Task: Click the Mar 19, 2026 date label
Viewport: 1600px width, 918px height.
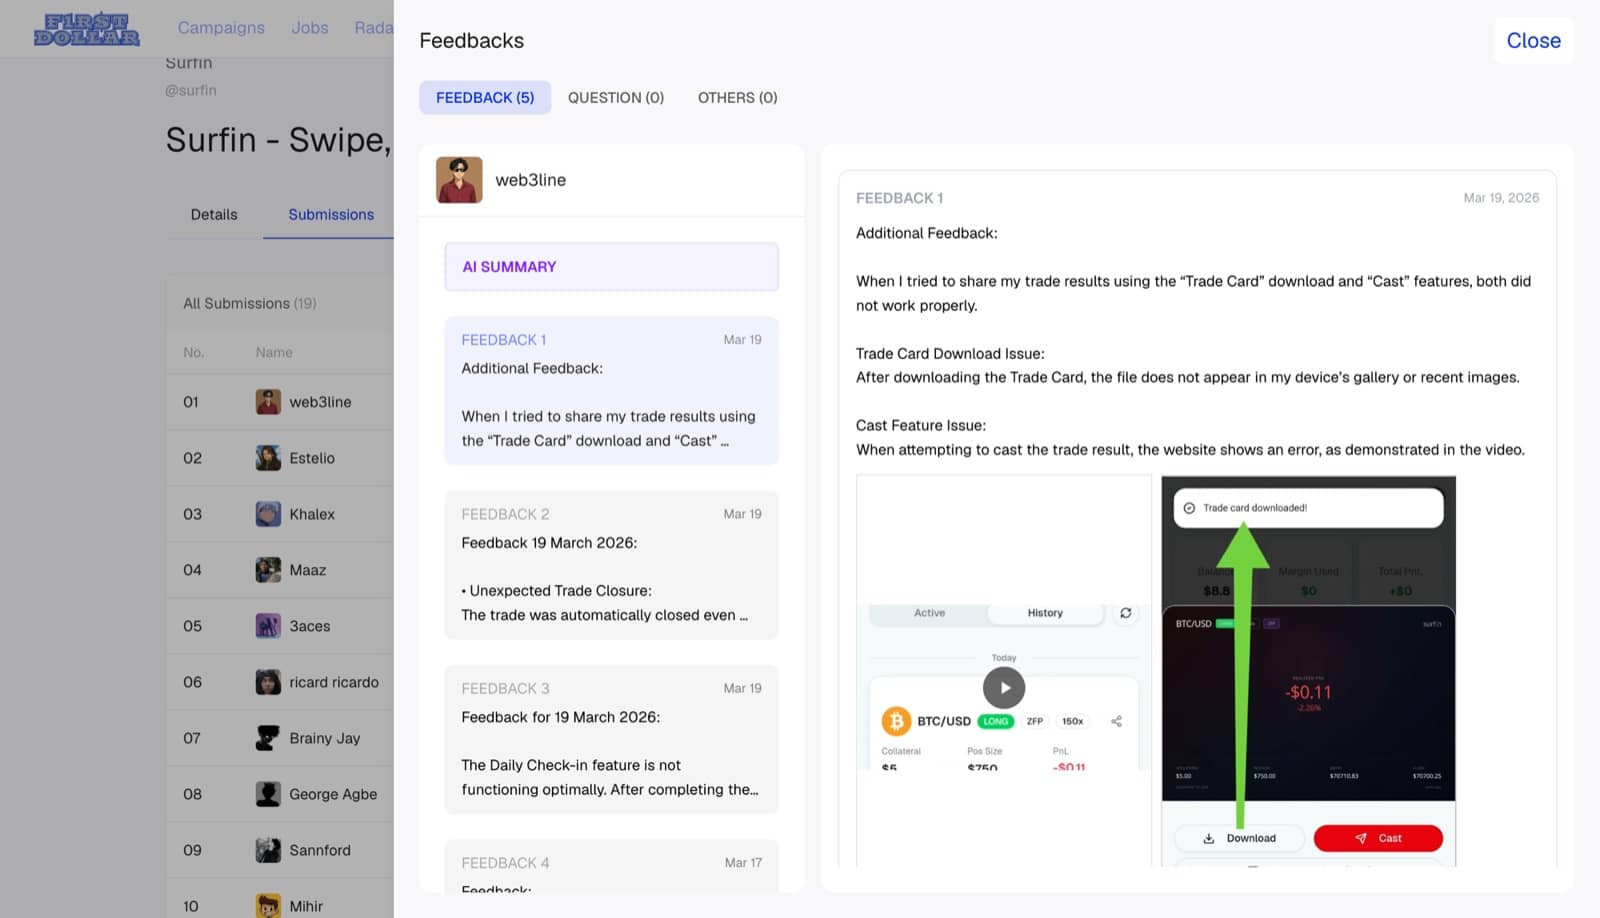Action: (x=1501, y=198)
